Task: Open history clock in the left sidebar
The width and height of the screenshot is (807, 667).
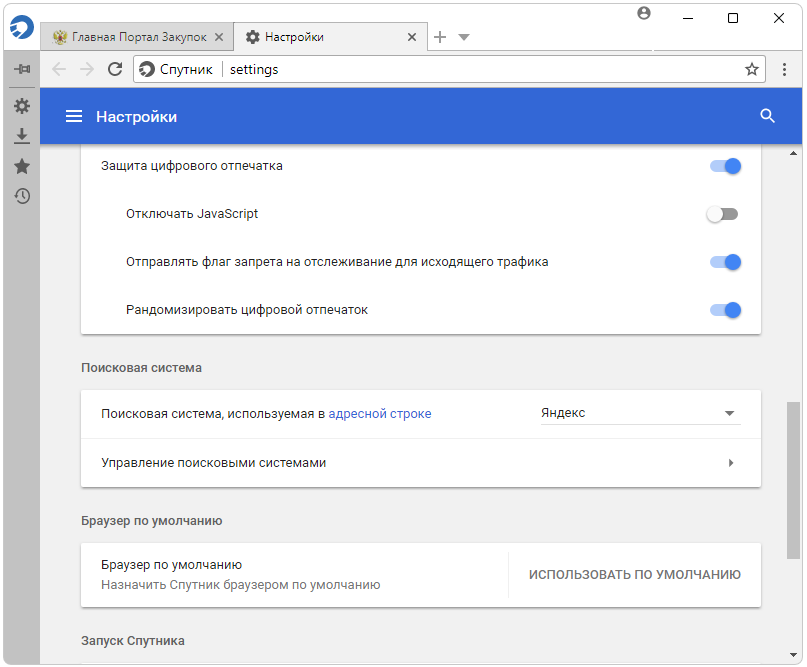Action: click(x=21, y=196)
